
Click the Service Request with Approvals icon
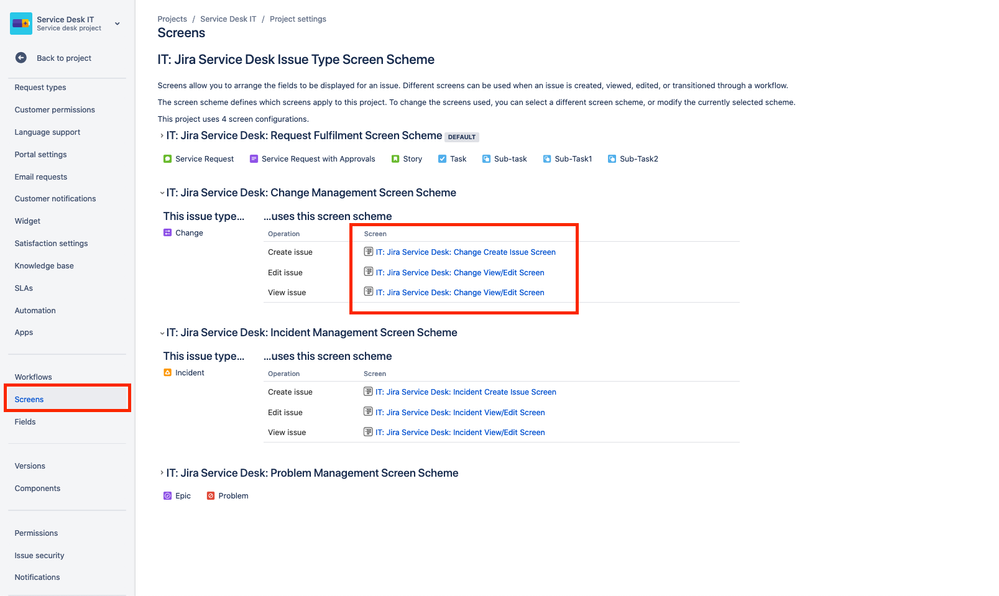tap(254, 159)
